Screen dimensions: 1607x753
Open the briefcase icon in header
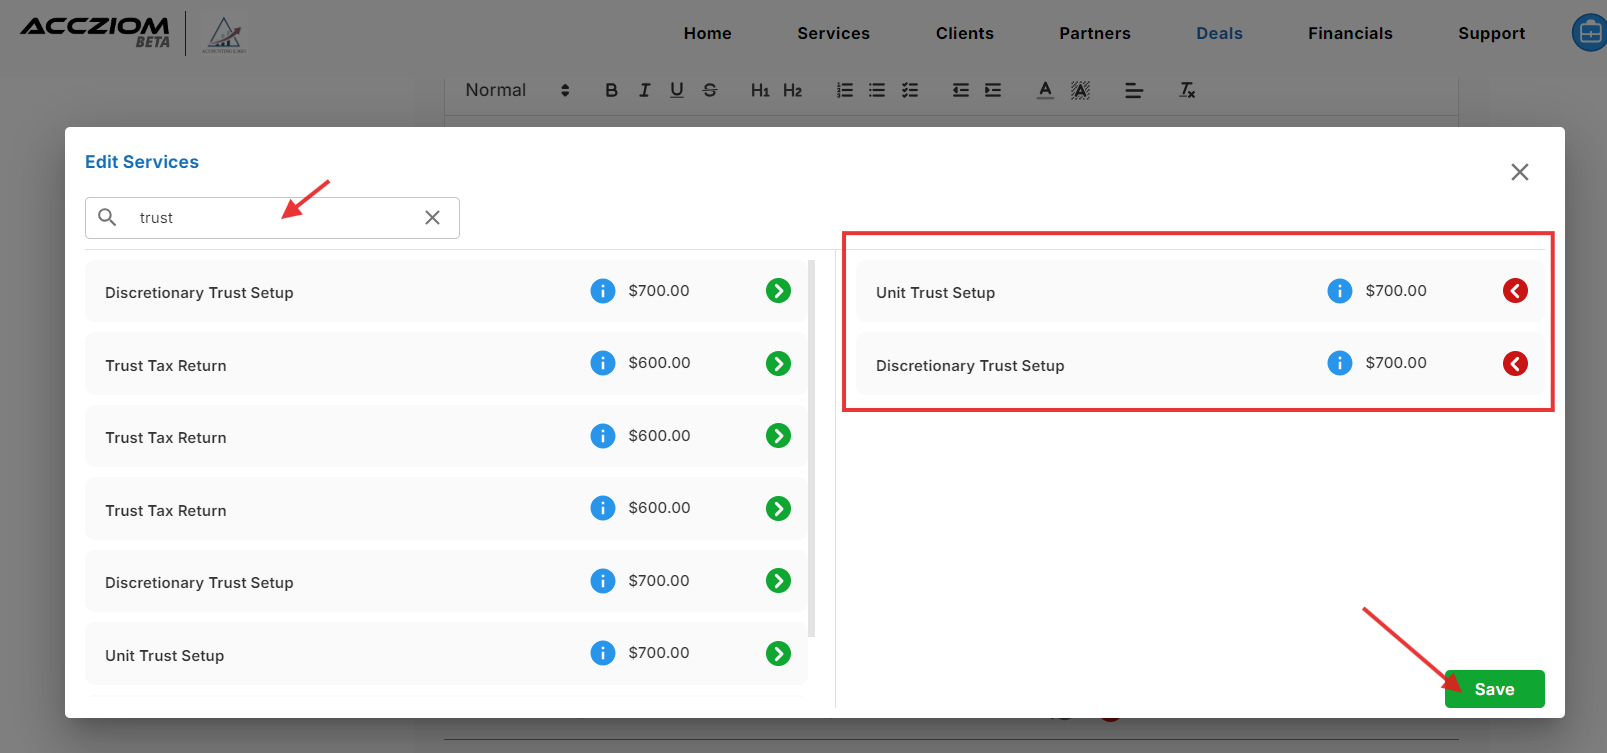pos(1589,32)
